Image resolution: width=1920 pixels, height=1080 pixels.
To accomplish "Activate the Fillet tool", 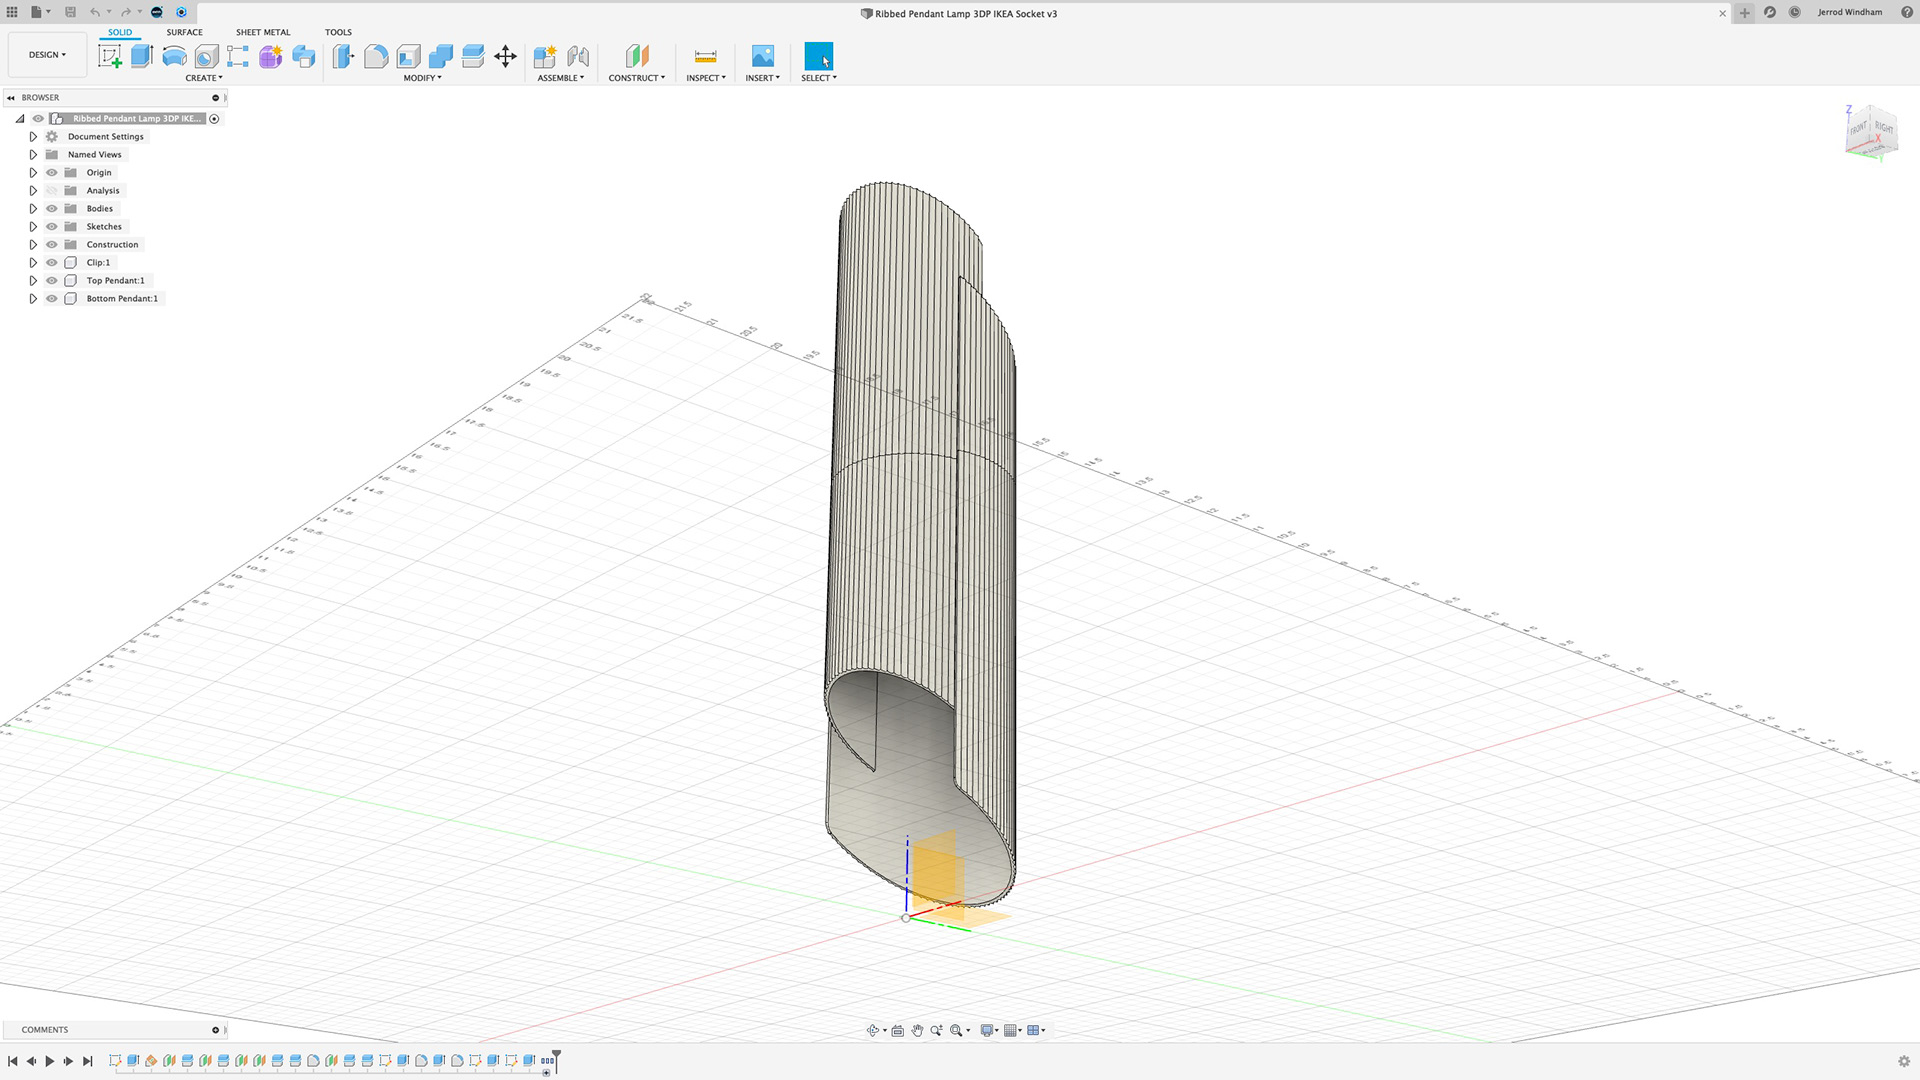I will 376,57.
